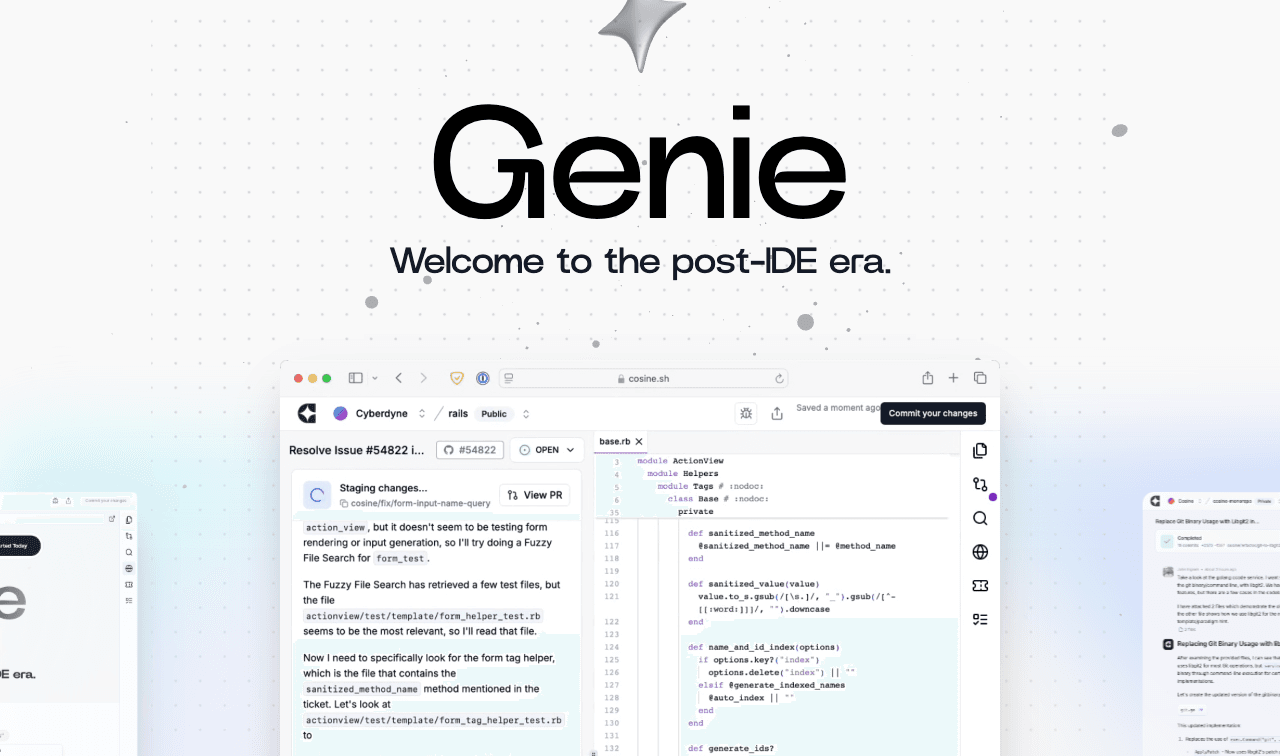This screenshot has height=756, width=1280.
Task: Click the bug report icon
Action: point(746,413)
